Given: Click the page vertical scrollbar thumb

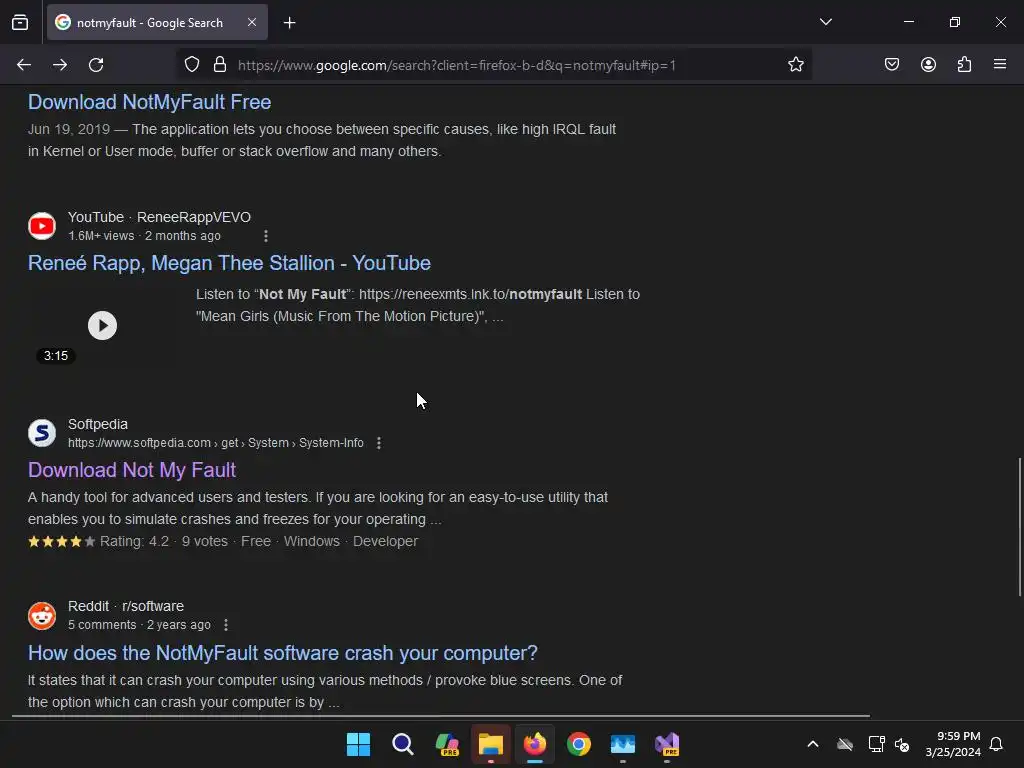Looking at the screenshot, I should 1019,526.
